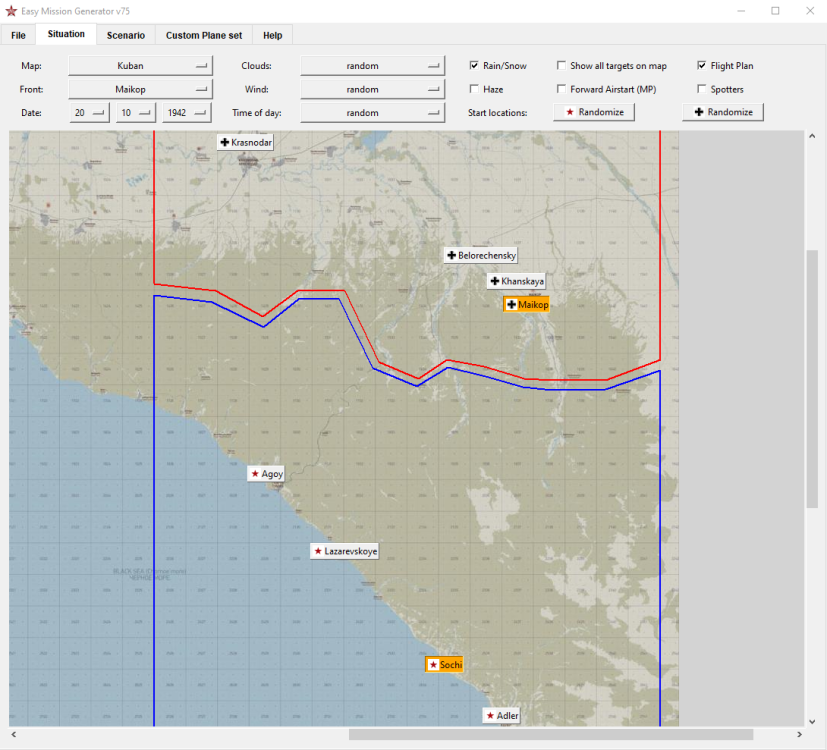Click the Khanskaya airfield marker
This screenshot has height=750, width=827.
pyautogui.click(x=516, y=282)
